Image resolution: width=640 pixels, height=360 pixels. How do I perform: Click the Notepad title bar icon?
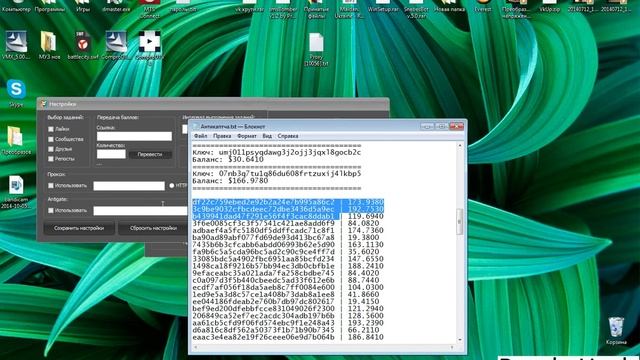(x=196, y=127)
